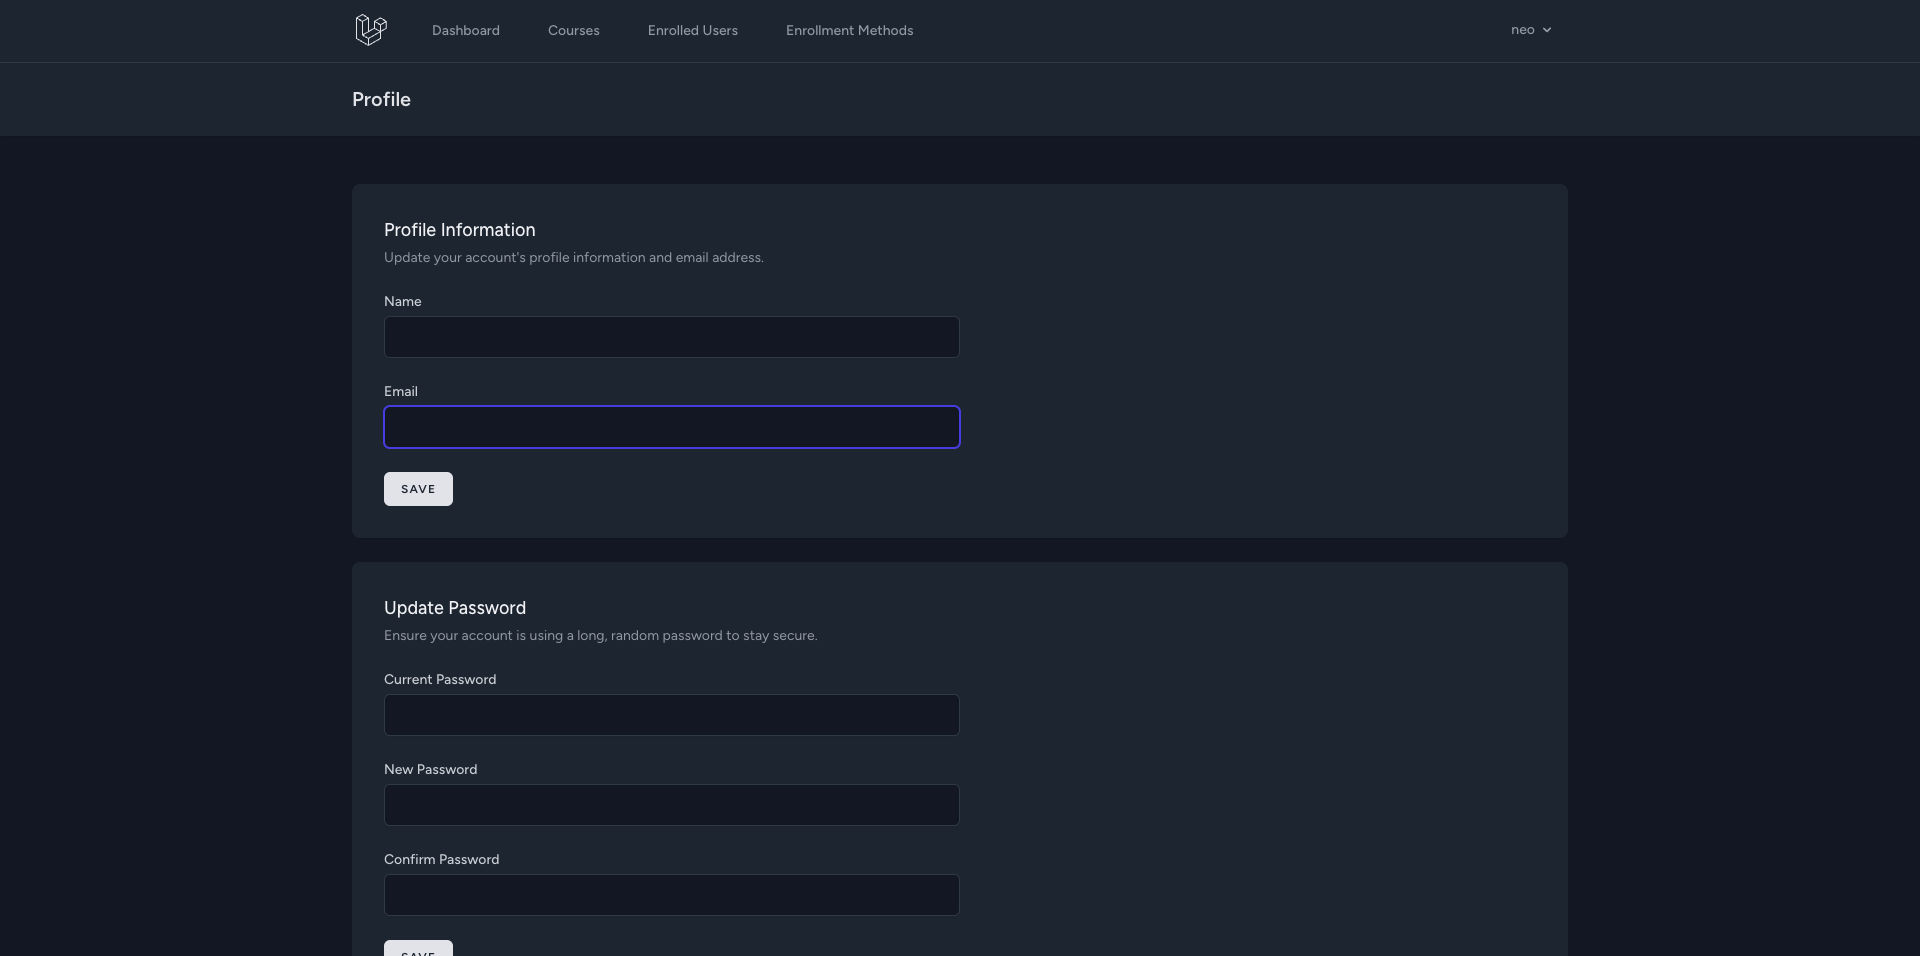
Task: Expand the neo user dropdown
Action: click(x=1531, y=30)
